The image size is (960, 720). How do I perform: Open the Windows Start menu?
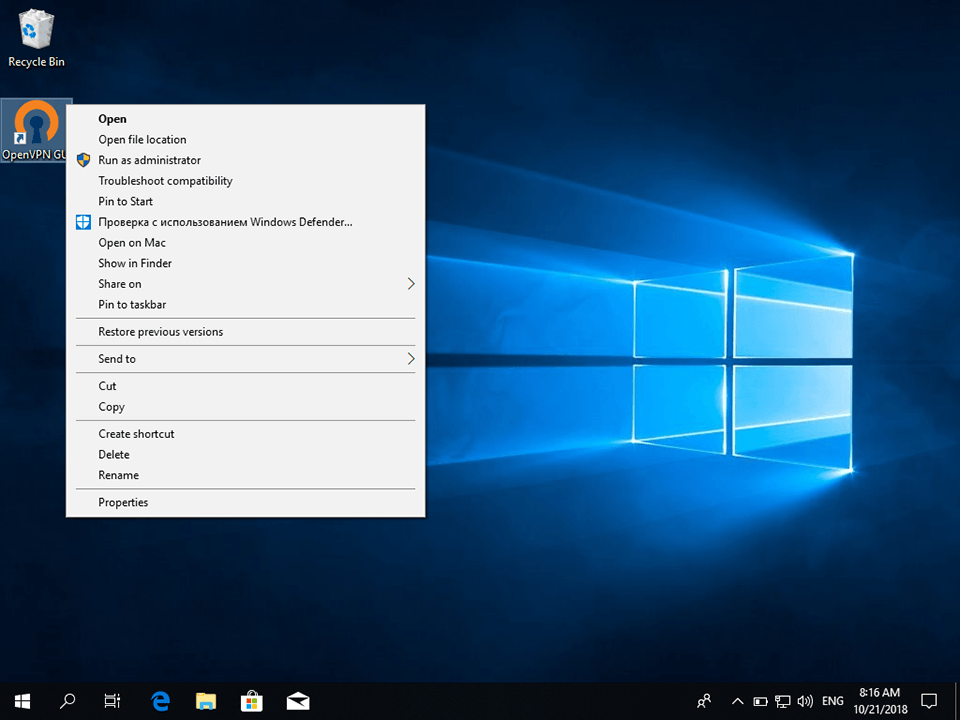pos(23,701)
